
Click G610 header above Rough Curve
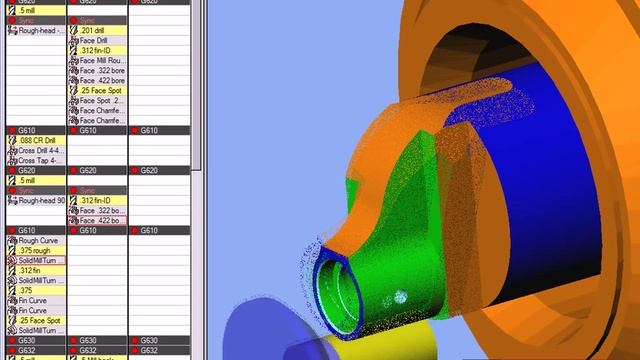[x=36, y=231]
